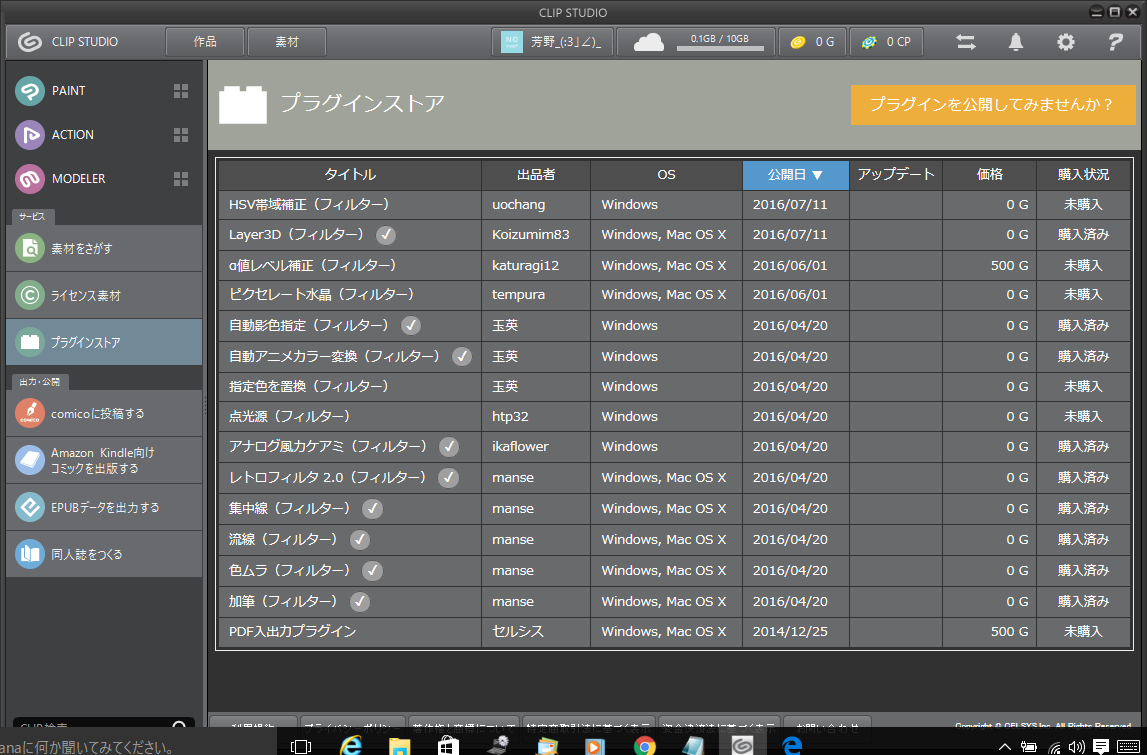Click the checkmark beside 流線（フィルター）

tap(360, 540)
